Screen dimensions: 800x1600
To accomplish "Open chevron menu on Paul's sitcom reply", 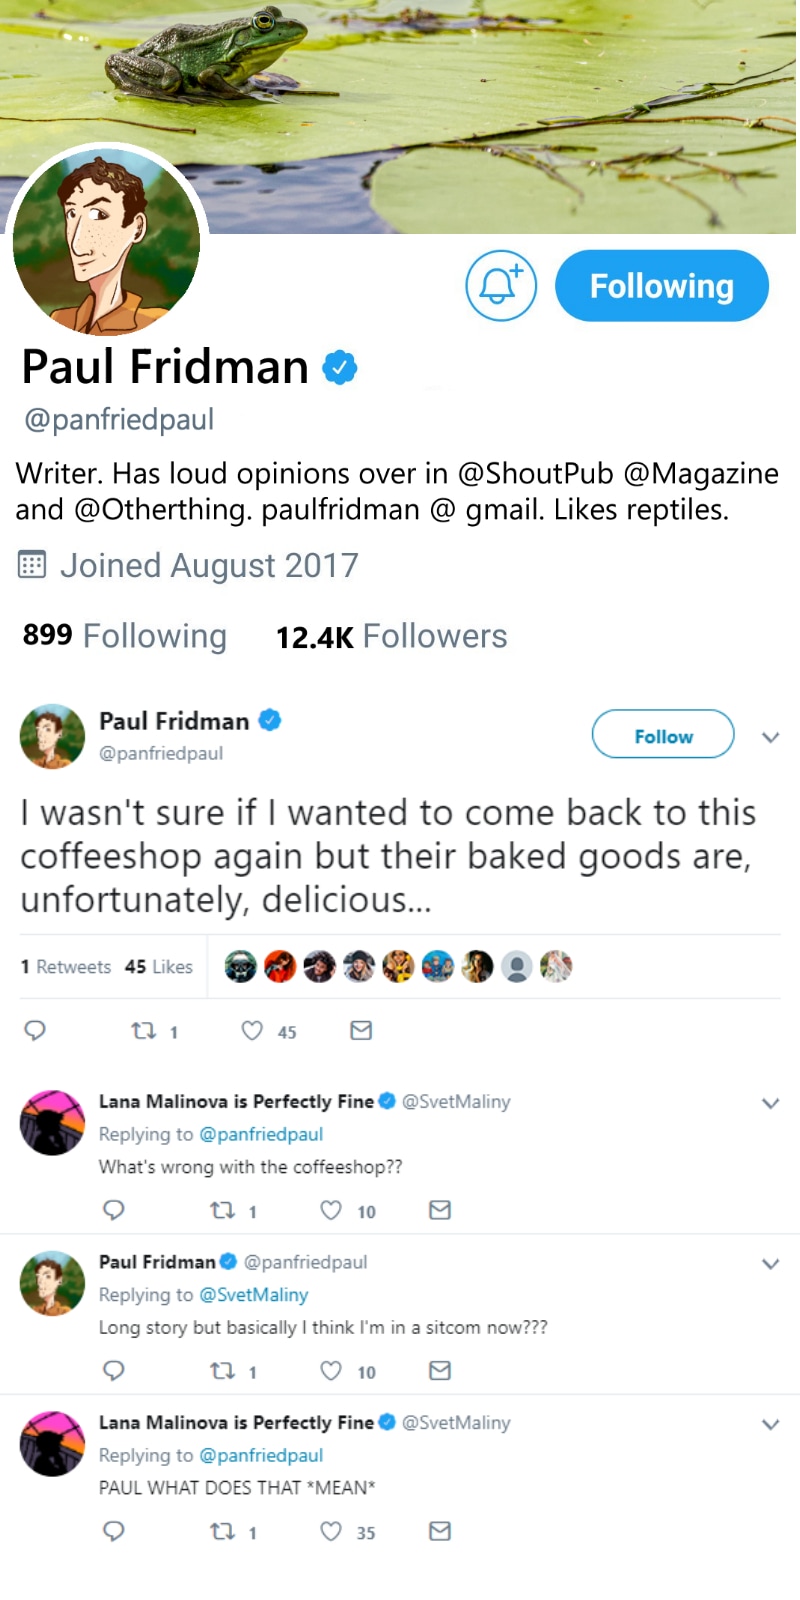I will tap(770, 1263).
